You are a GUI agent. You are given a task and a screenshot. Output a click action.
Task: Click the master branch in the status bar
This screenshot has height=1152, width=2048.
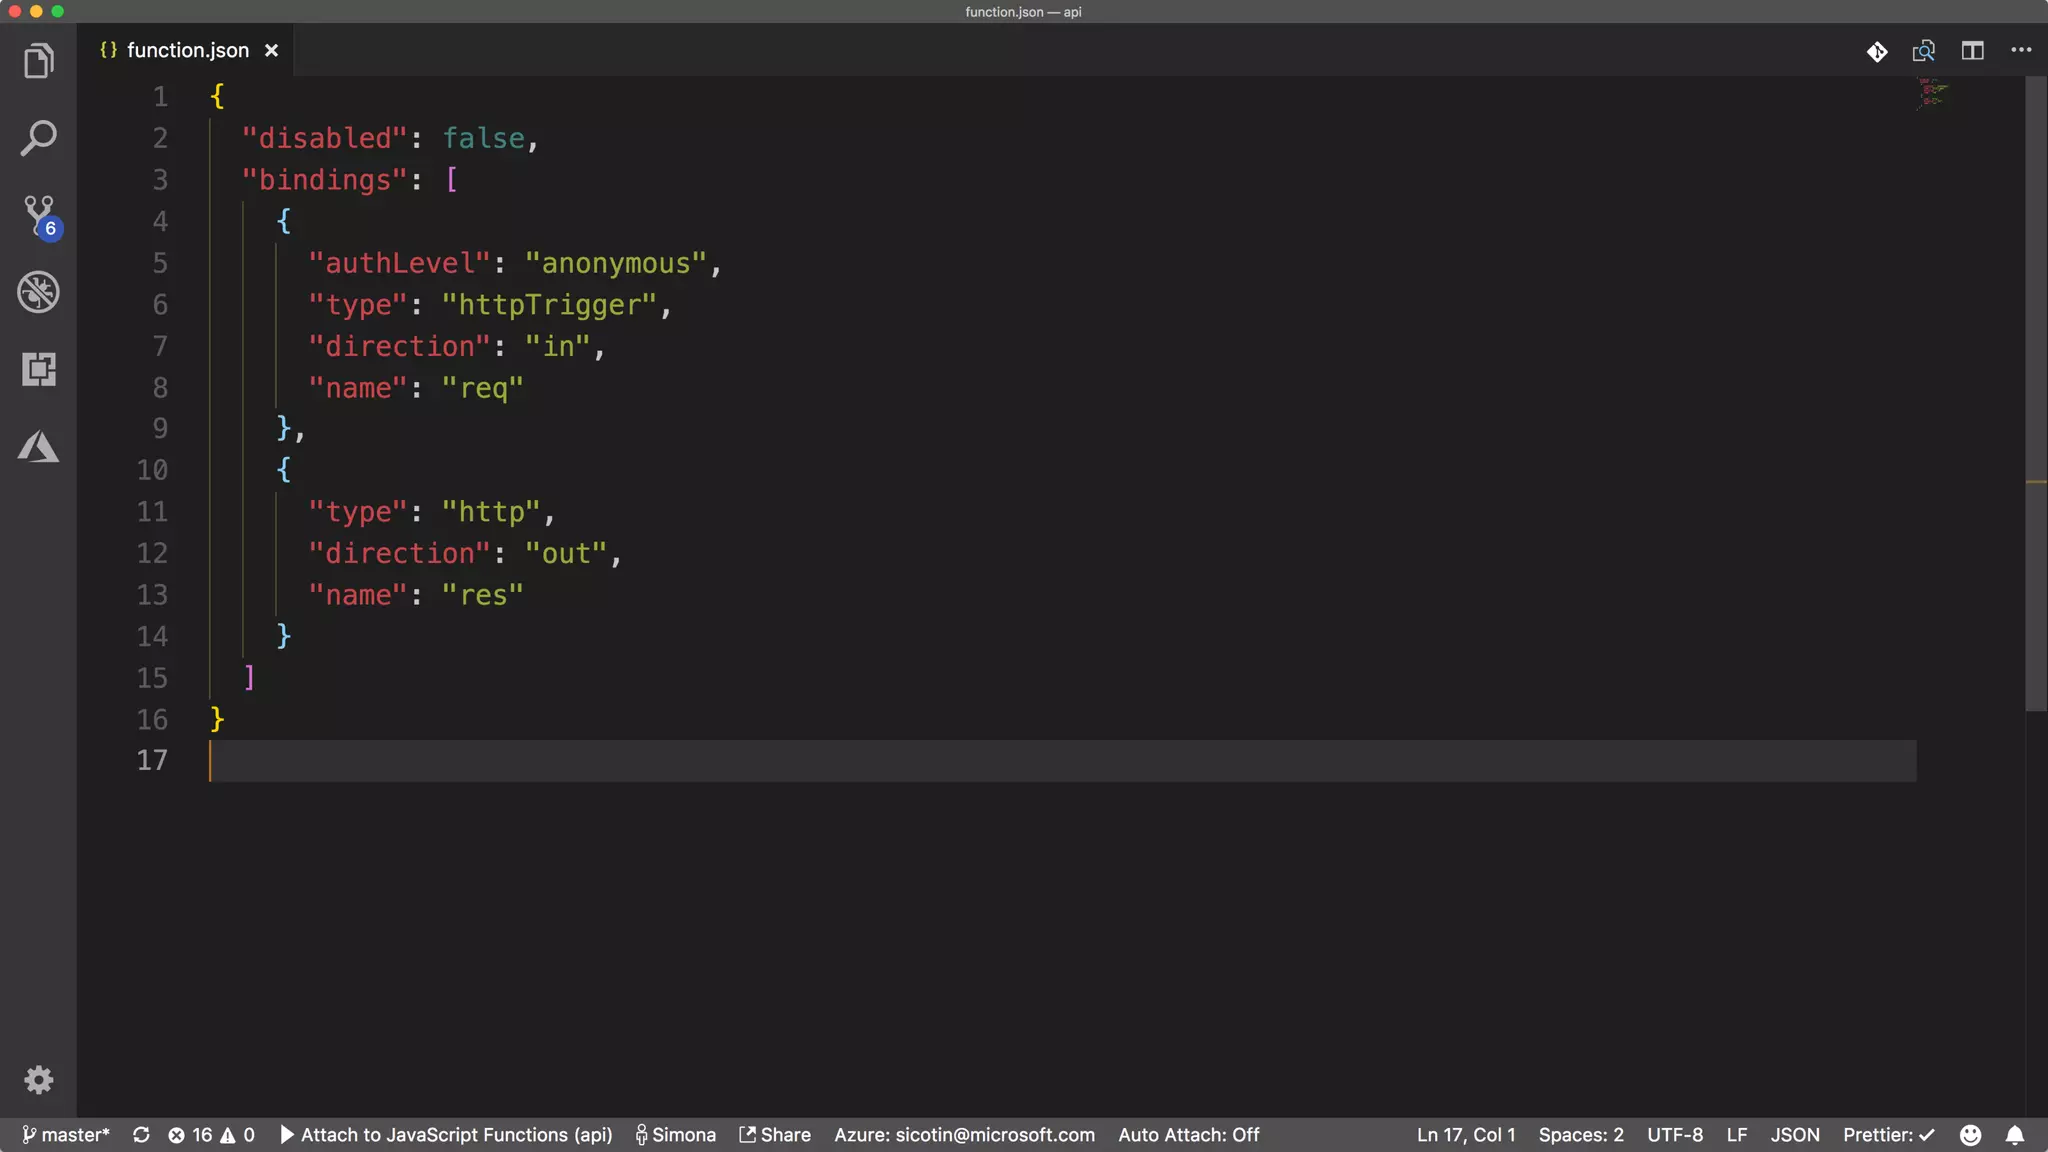66,1134
